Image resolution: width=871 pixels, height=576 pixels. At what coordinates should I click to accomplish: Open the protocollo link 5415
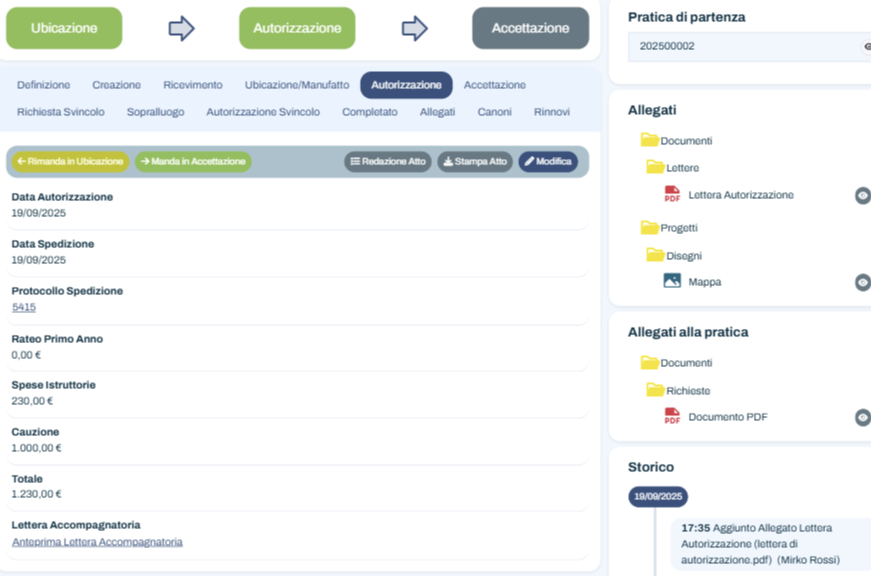(23, 307)
